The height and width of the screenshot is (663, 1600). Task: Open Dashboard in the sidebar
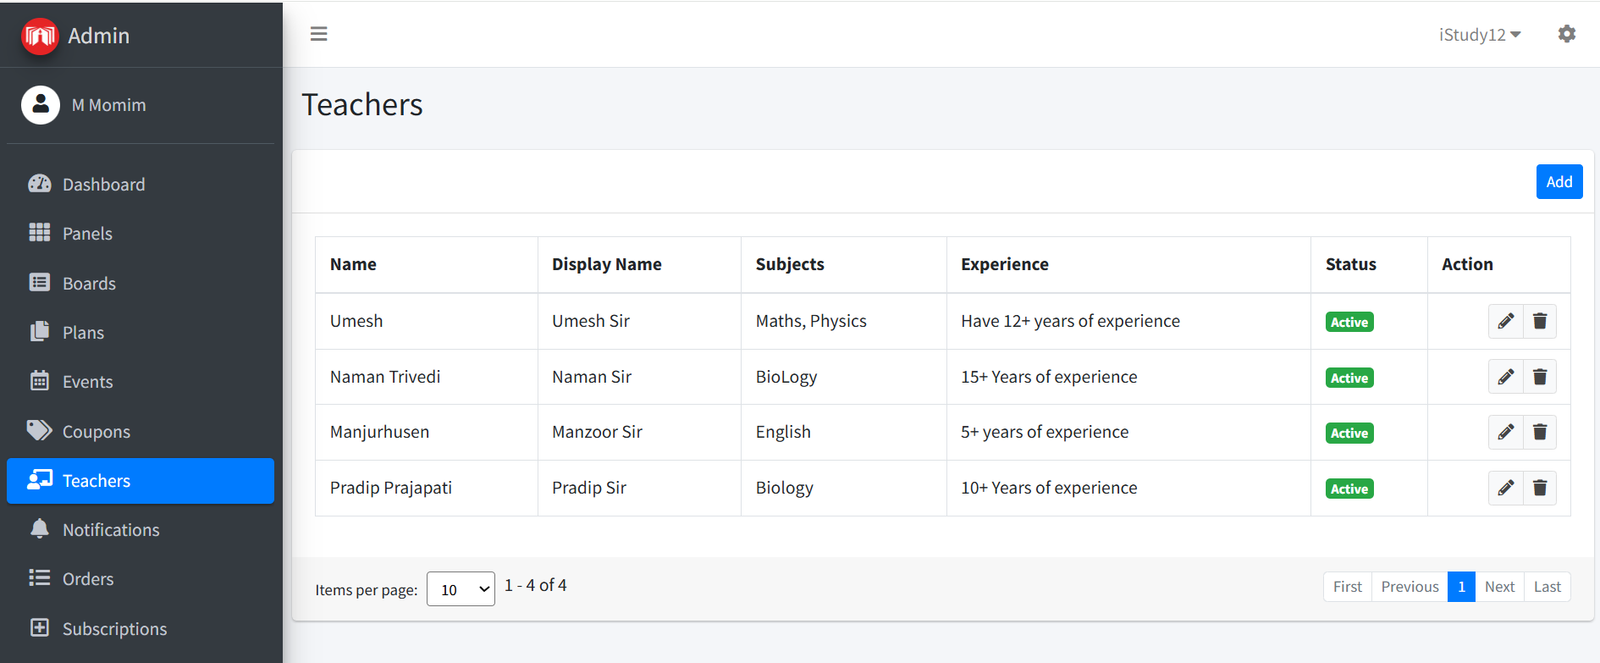(x=103, y=184)
